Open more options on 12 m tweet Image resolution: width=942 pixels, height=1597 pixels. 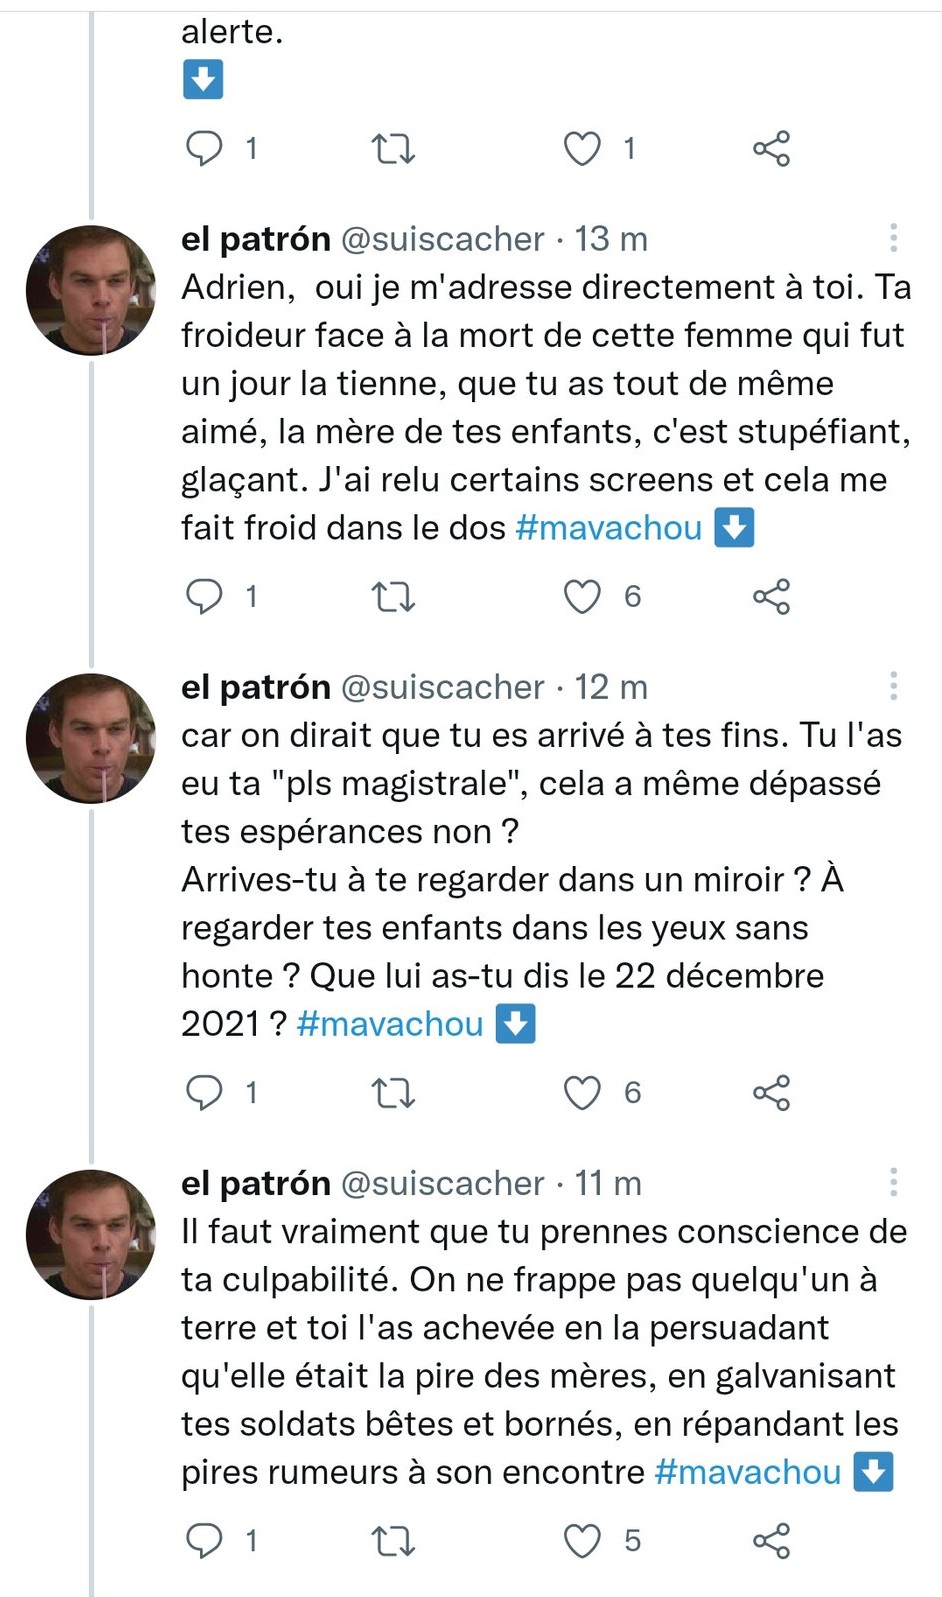(893, 686)
